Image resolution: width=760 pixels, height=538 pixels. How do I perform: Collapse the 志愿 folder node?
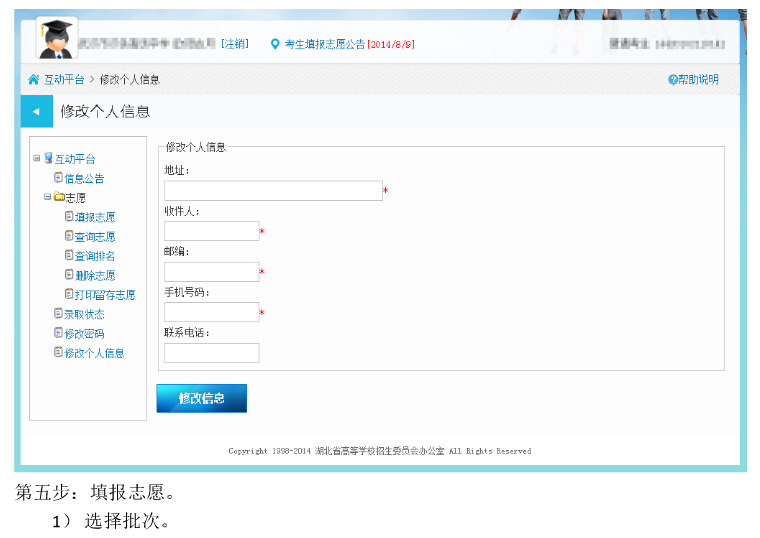pyautogui.click(x=47, y=197)
